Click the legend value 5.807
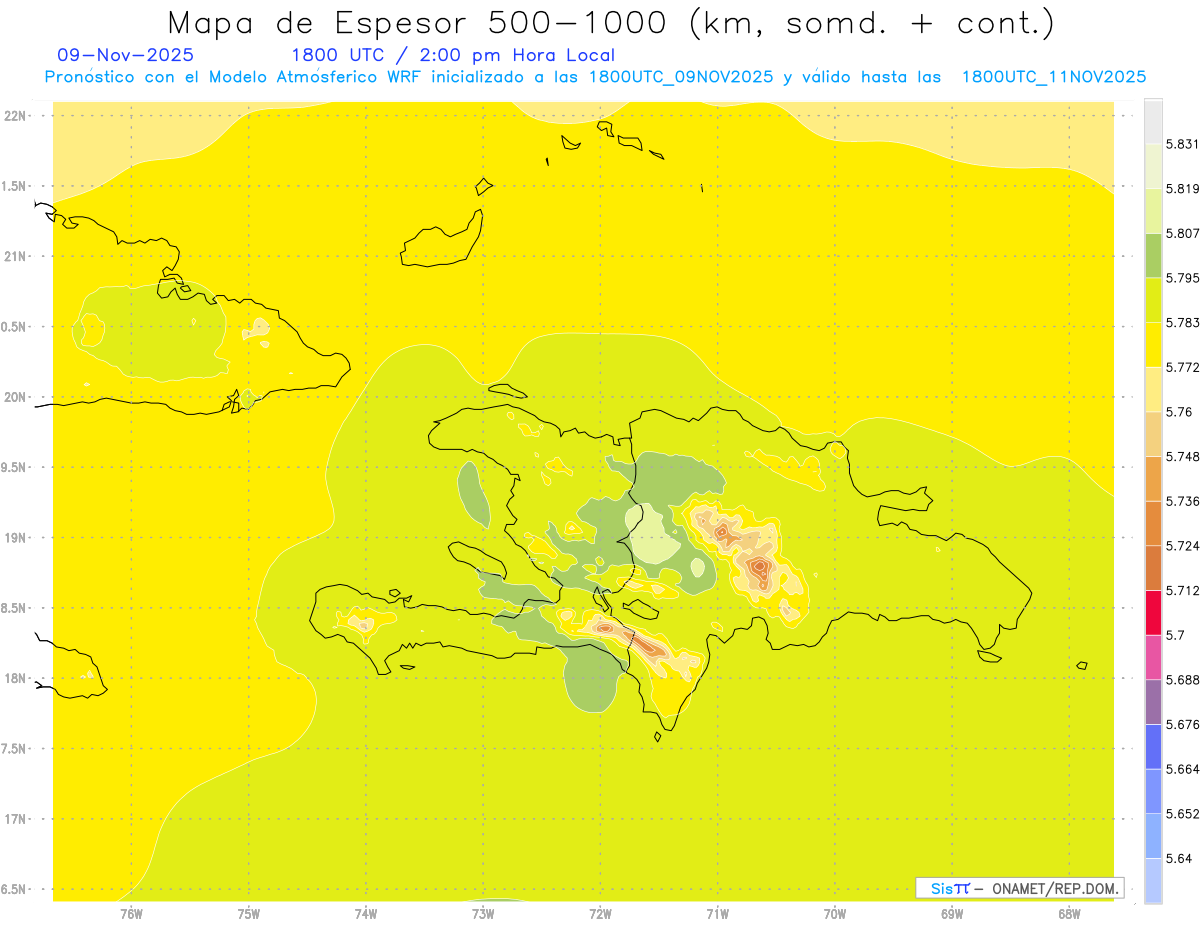1200x927 pixels. (1182, 233)
